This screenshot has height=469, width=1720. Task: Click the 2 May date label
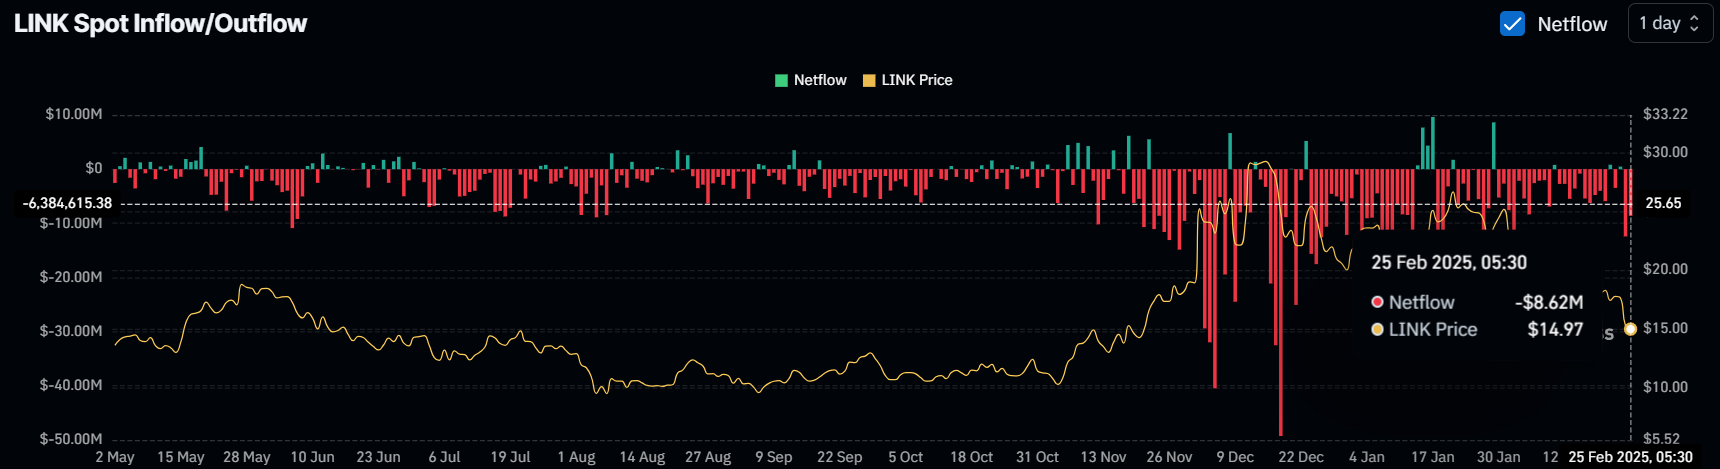click(115, 457)
